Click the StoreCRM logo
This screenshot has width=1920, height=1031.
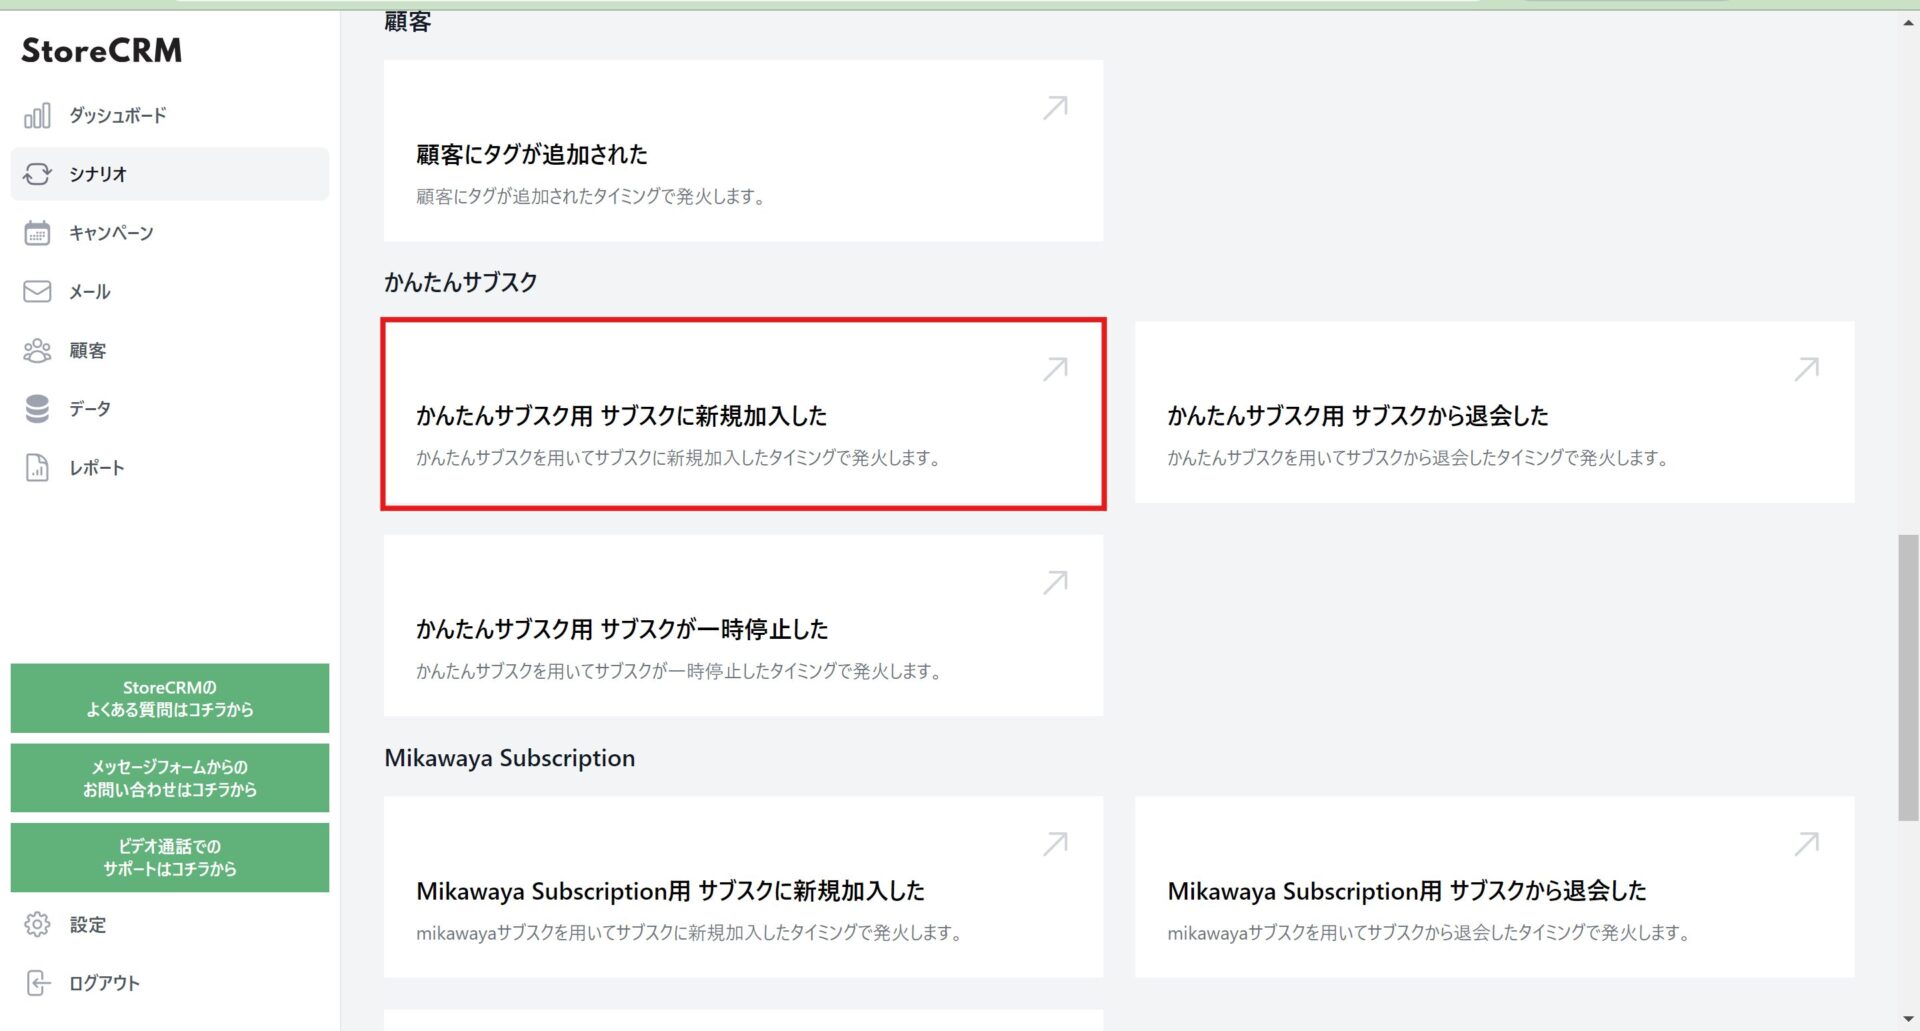(102, 51)
